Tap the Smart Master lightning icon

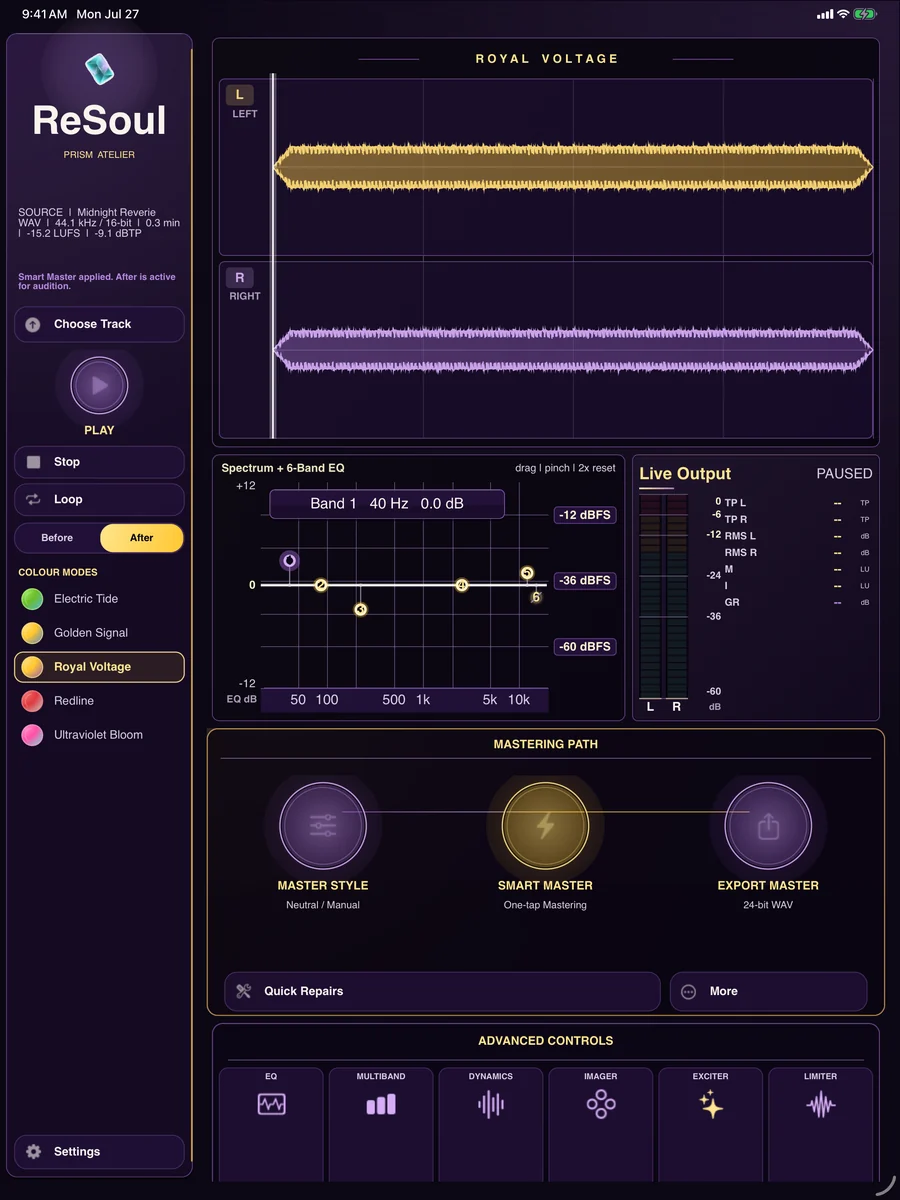click(x=545, y=826)
